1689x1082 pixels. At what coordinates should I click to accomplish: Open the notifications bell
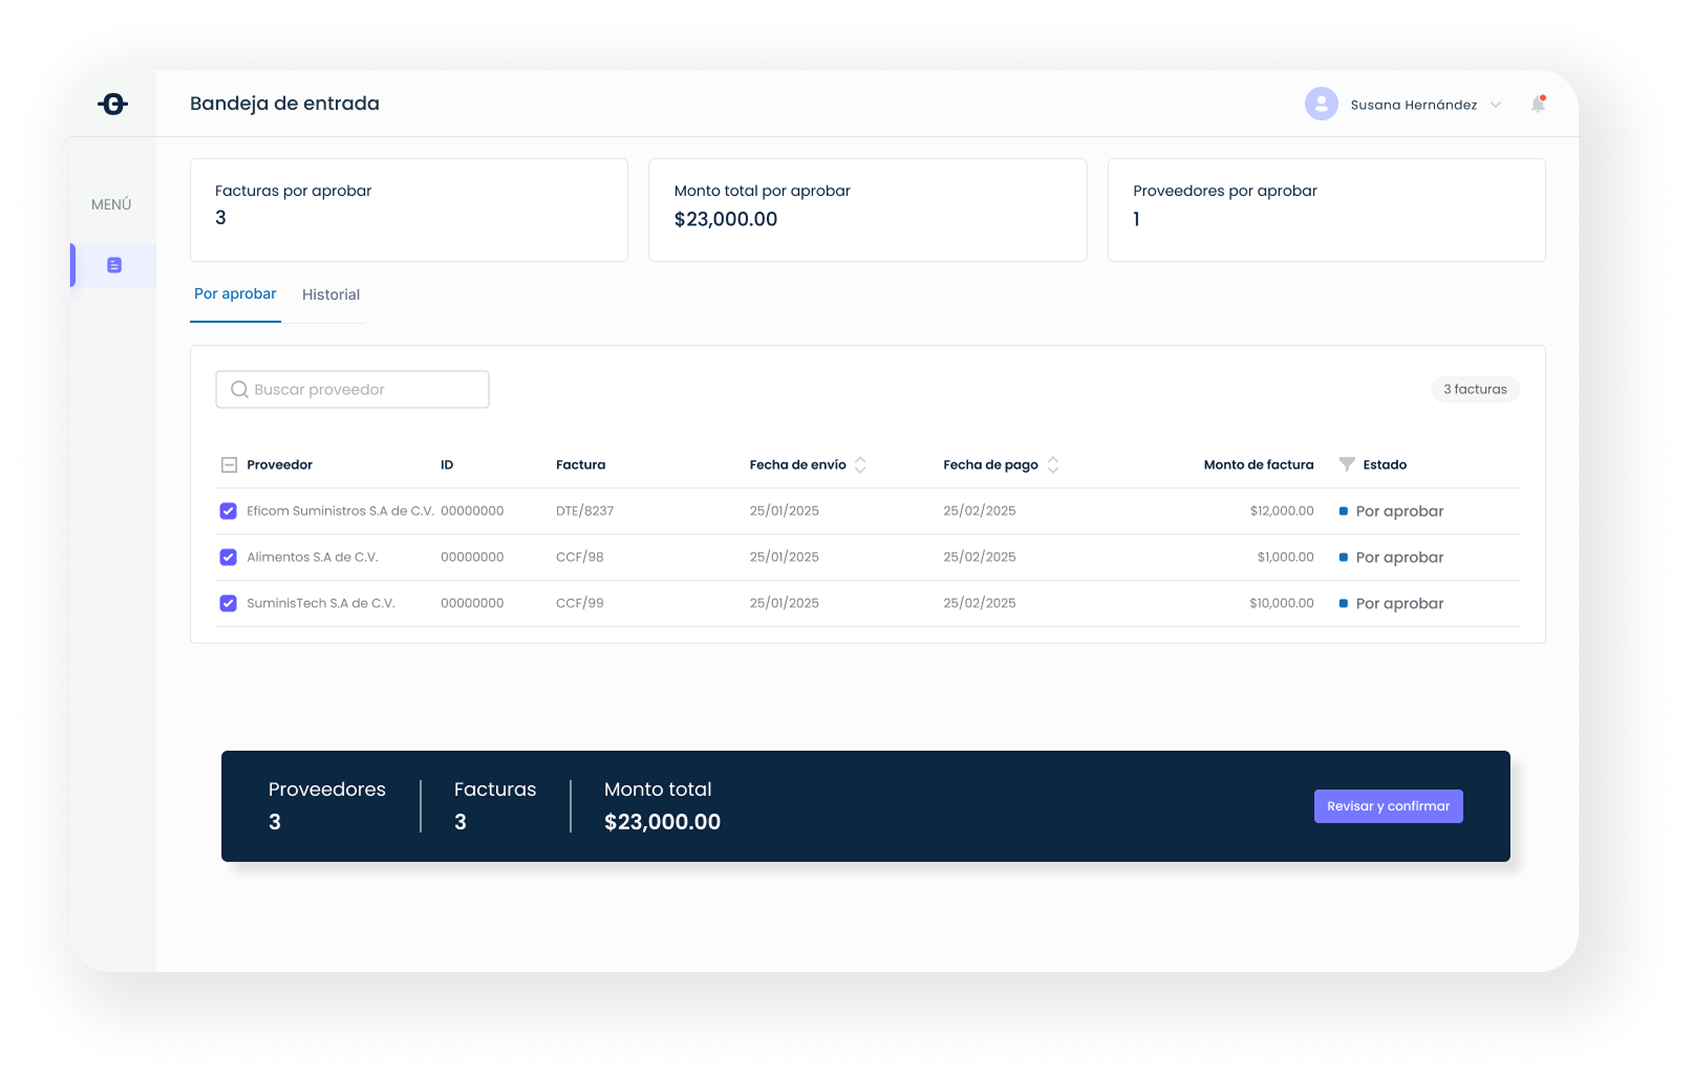click(x=1537, y=104)
